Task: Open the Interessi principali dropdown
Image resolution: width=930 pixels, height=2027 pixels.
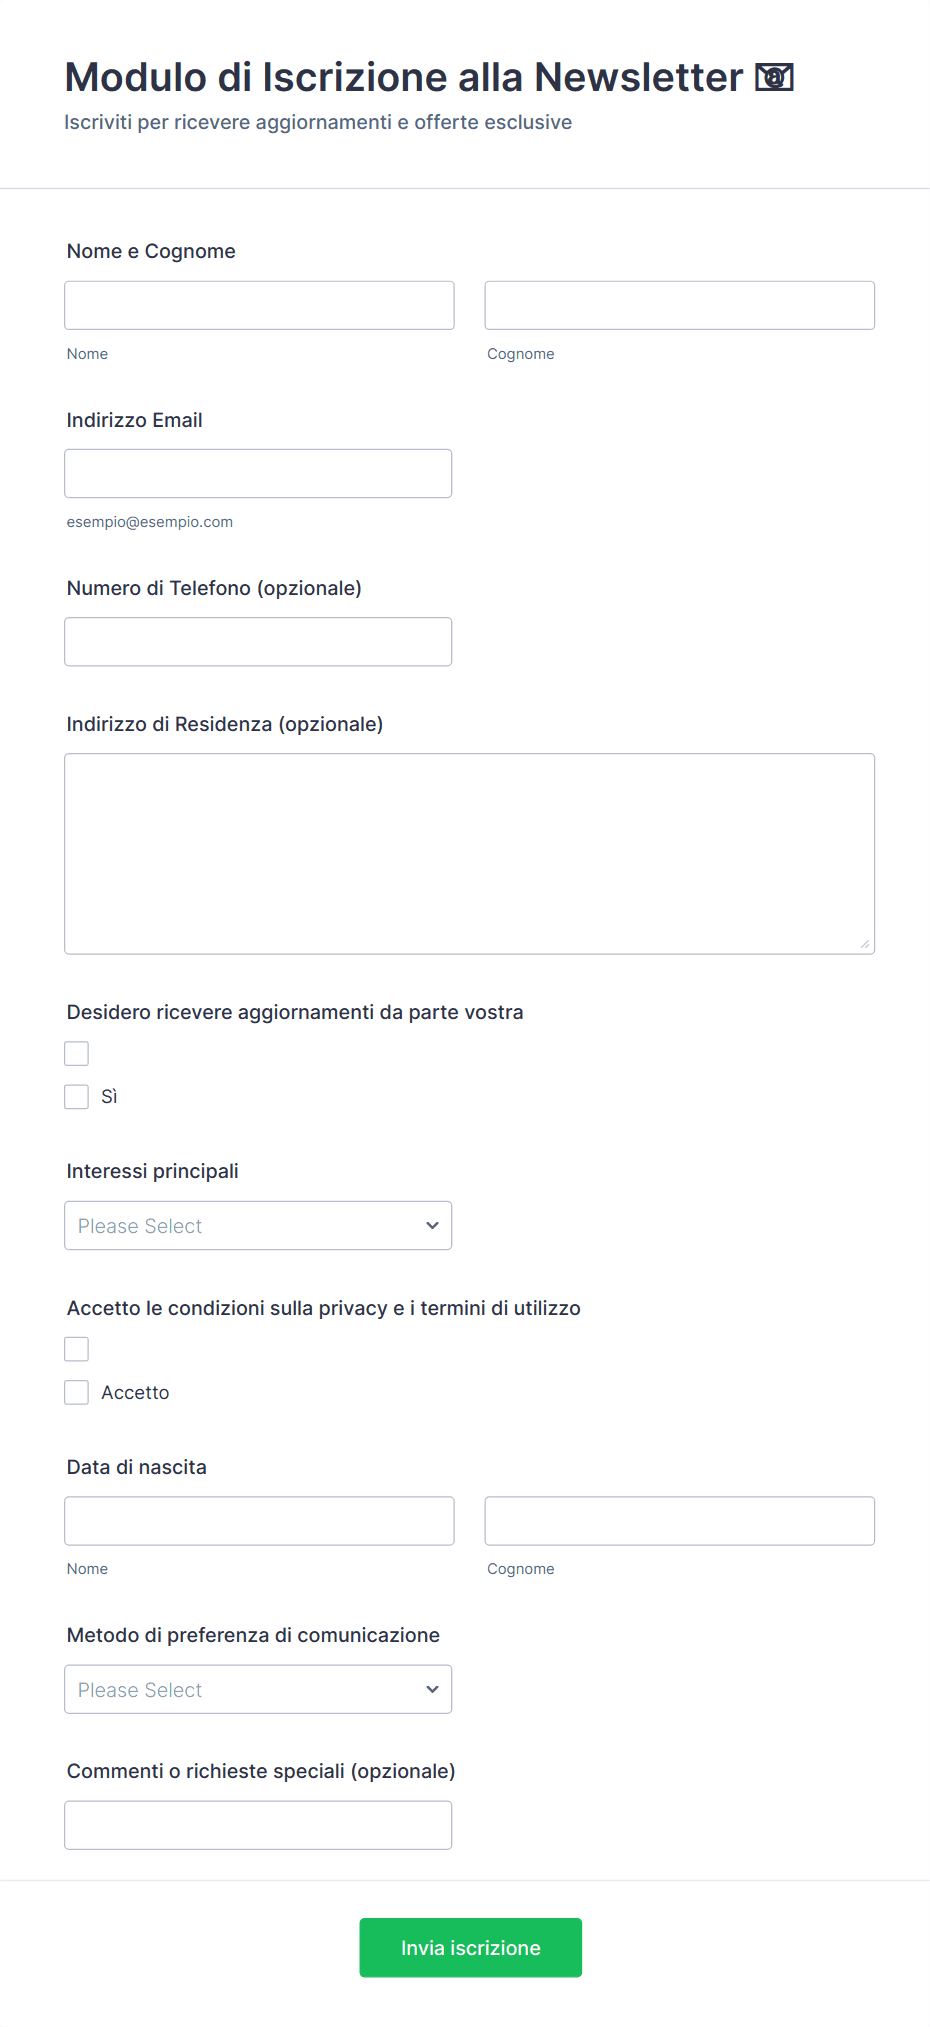Action: (258, 1225)
